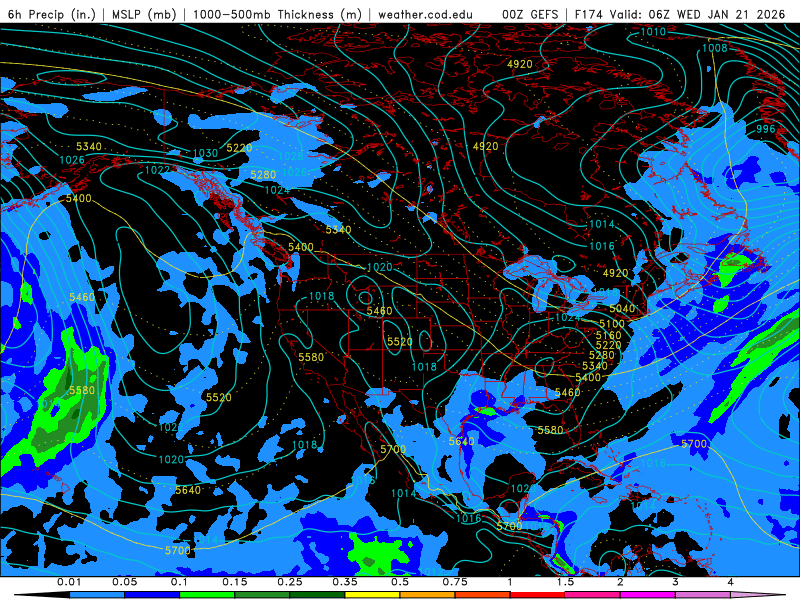Select the bright green 0.1–0.15 legend swatch
The width and height of the screenshot is (800, 600).
coord(207,595)
